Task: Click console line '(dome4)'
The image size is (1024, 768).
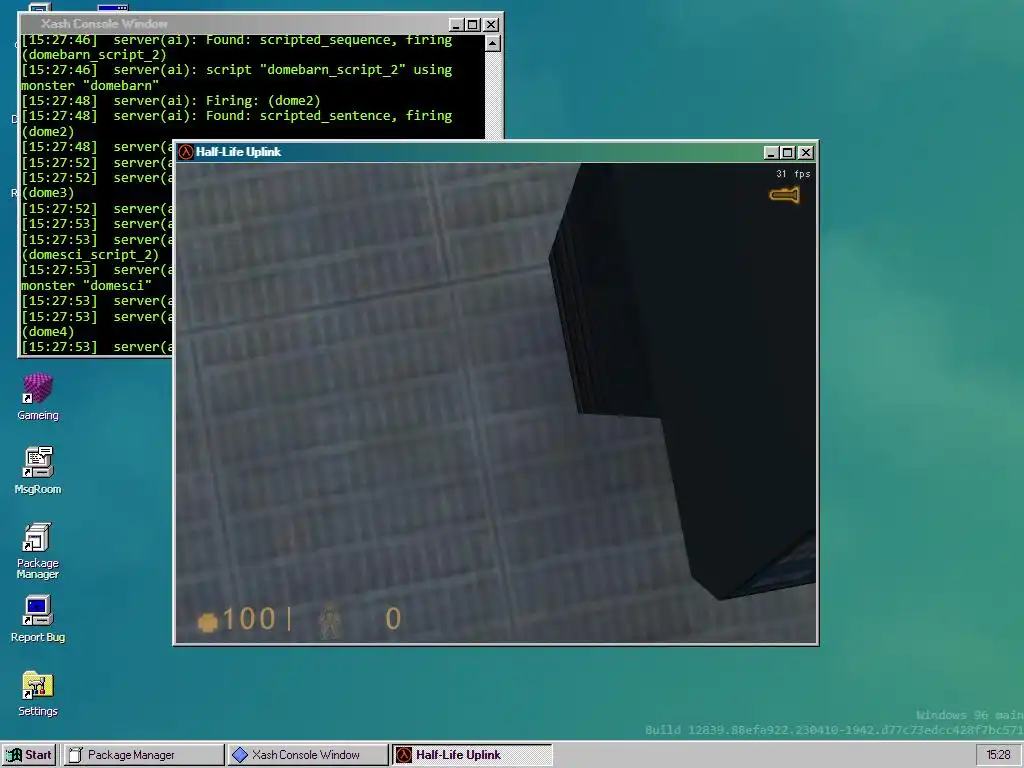Action: coord(48,332)
